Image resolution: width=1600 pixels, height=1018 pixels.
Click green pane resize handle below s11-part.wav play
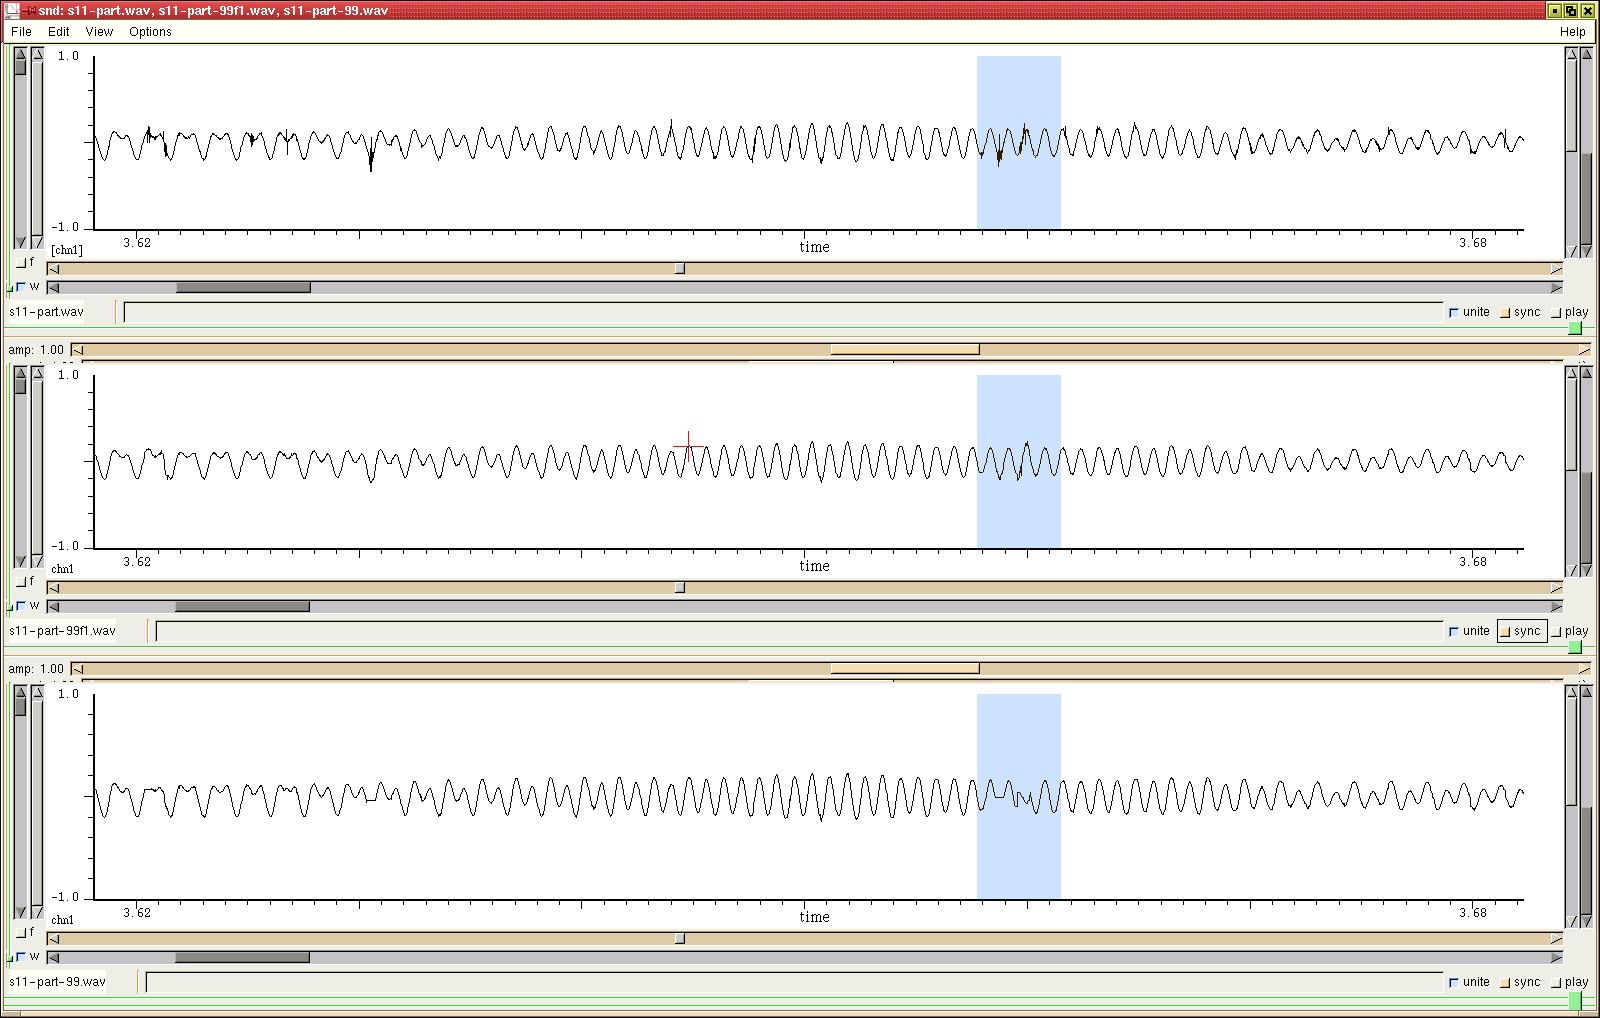(x=1575, y=328)
